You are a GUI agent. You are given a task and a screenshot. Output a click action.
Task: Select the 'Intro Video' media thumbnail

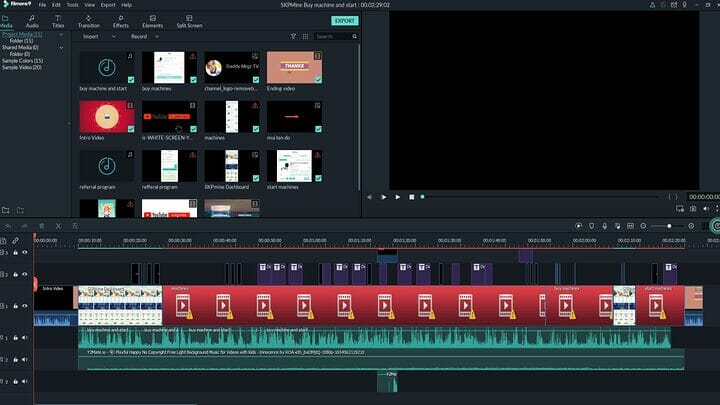coord(107,117)
